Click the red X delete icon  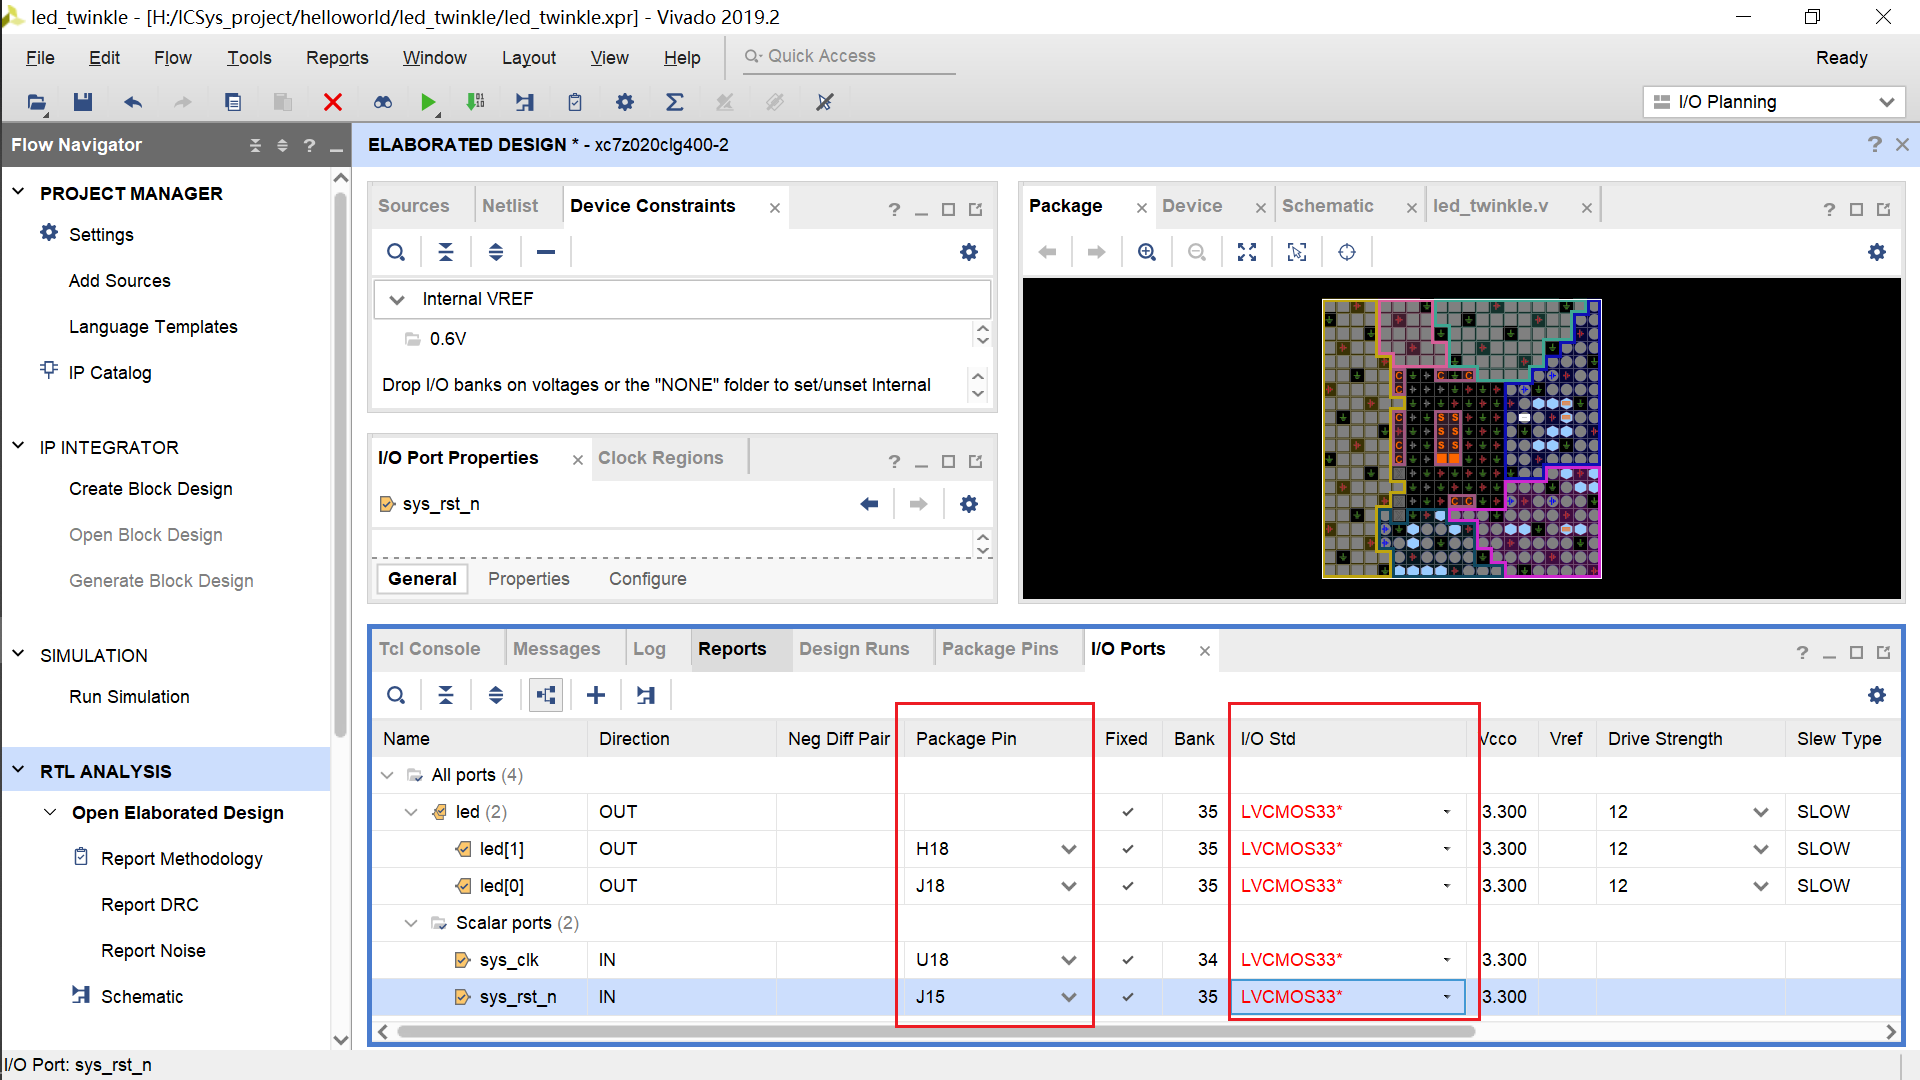point(333,102)
